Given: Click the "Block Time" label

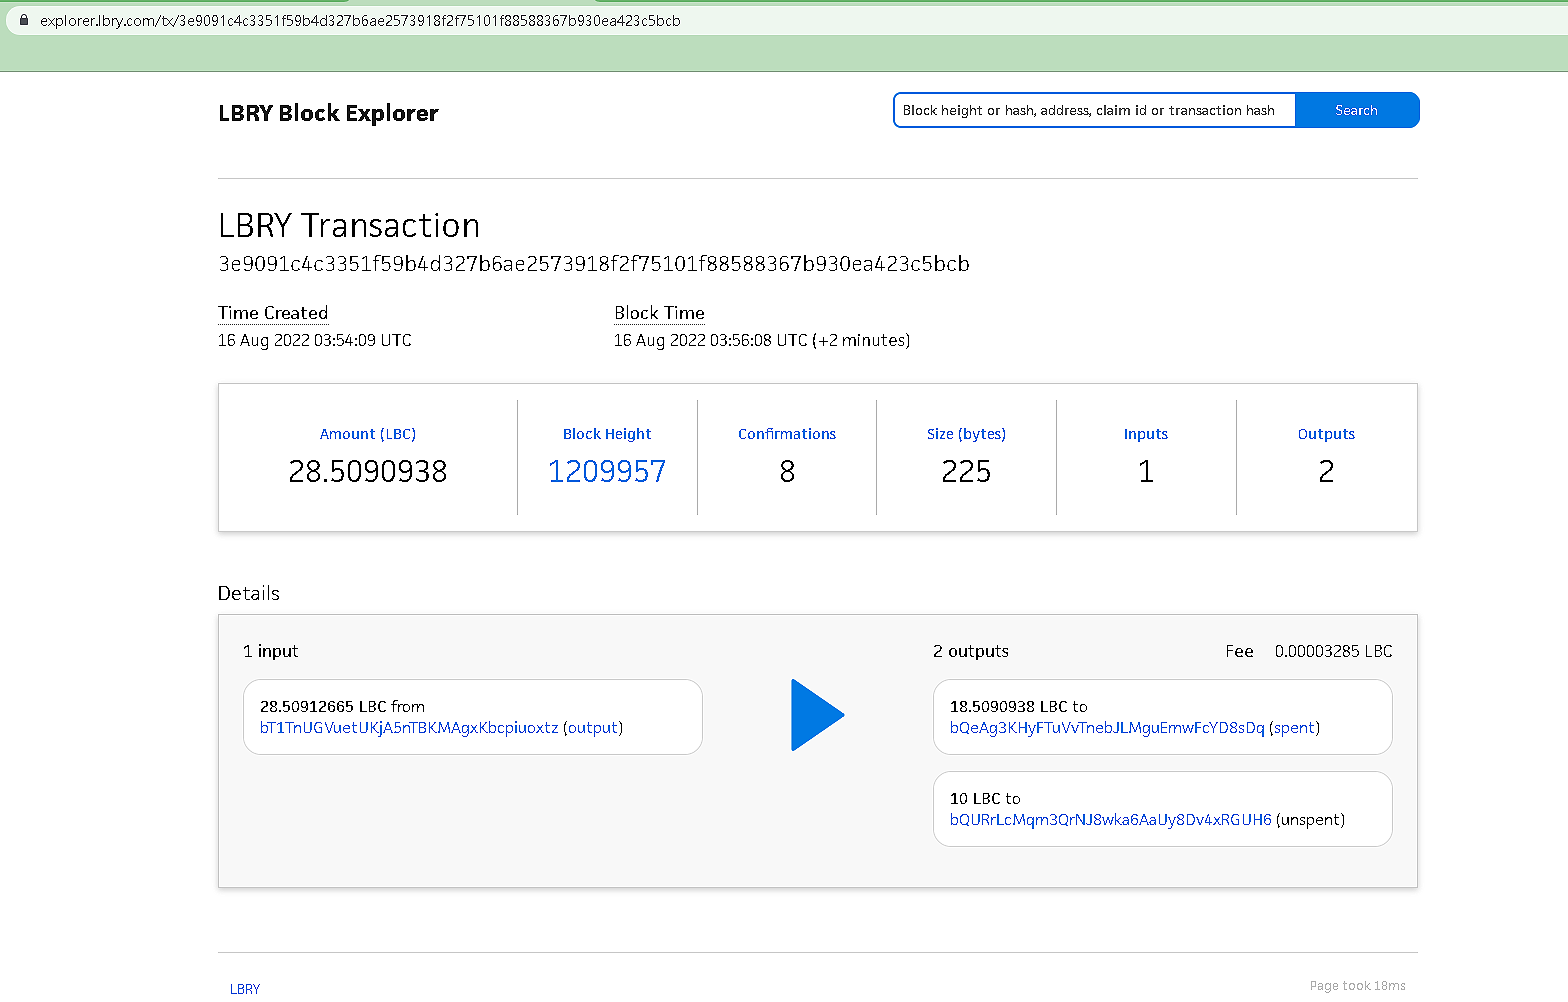Looking at the screenshot, I should pos(659,313).
